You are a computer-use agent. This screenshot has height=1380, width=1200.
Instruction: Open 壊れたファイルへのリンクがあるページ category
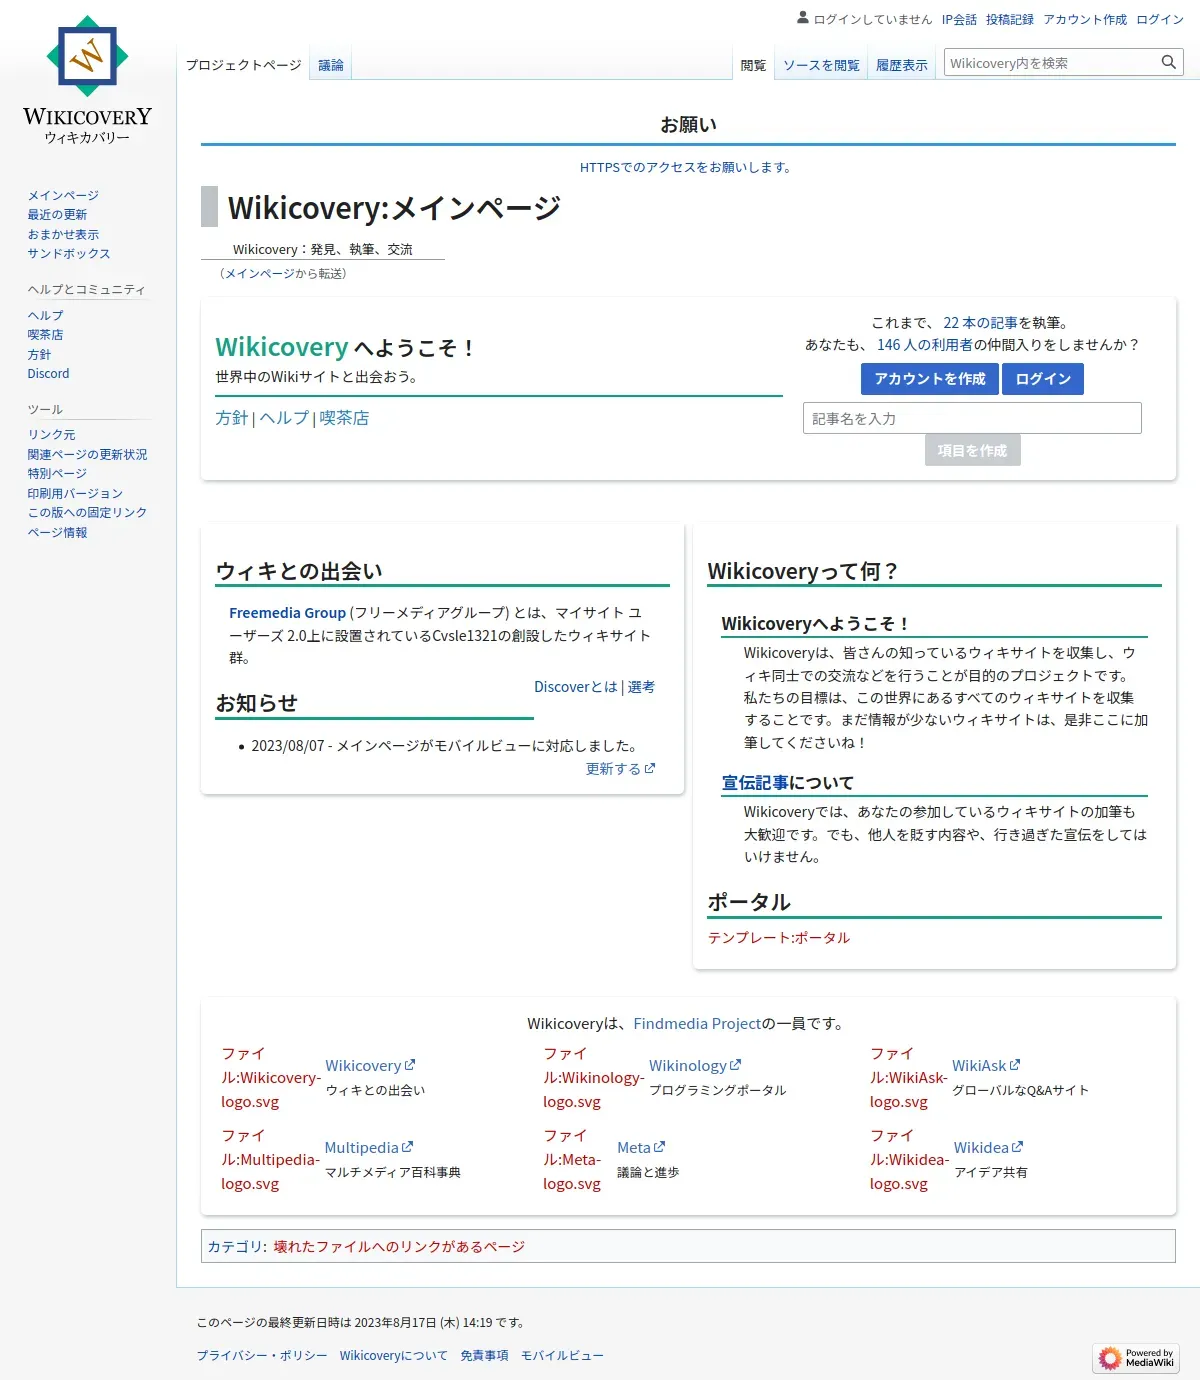(x=399, y=1247)
